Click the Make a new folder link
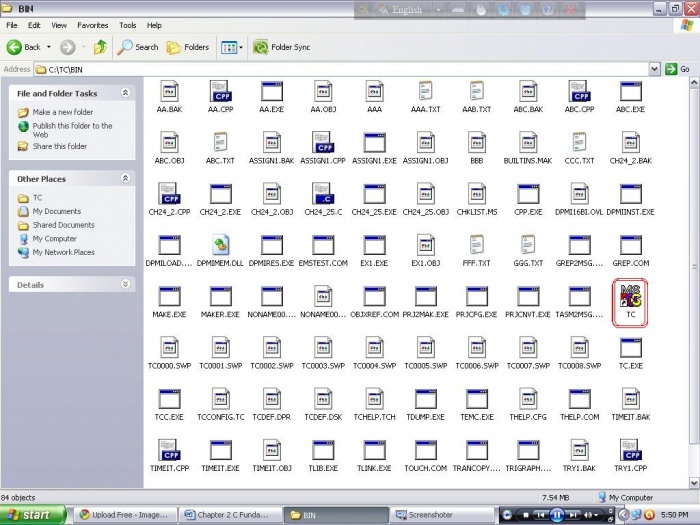Image resolution: width=700 pixels, height=525 pixels. click(62, 112)
